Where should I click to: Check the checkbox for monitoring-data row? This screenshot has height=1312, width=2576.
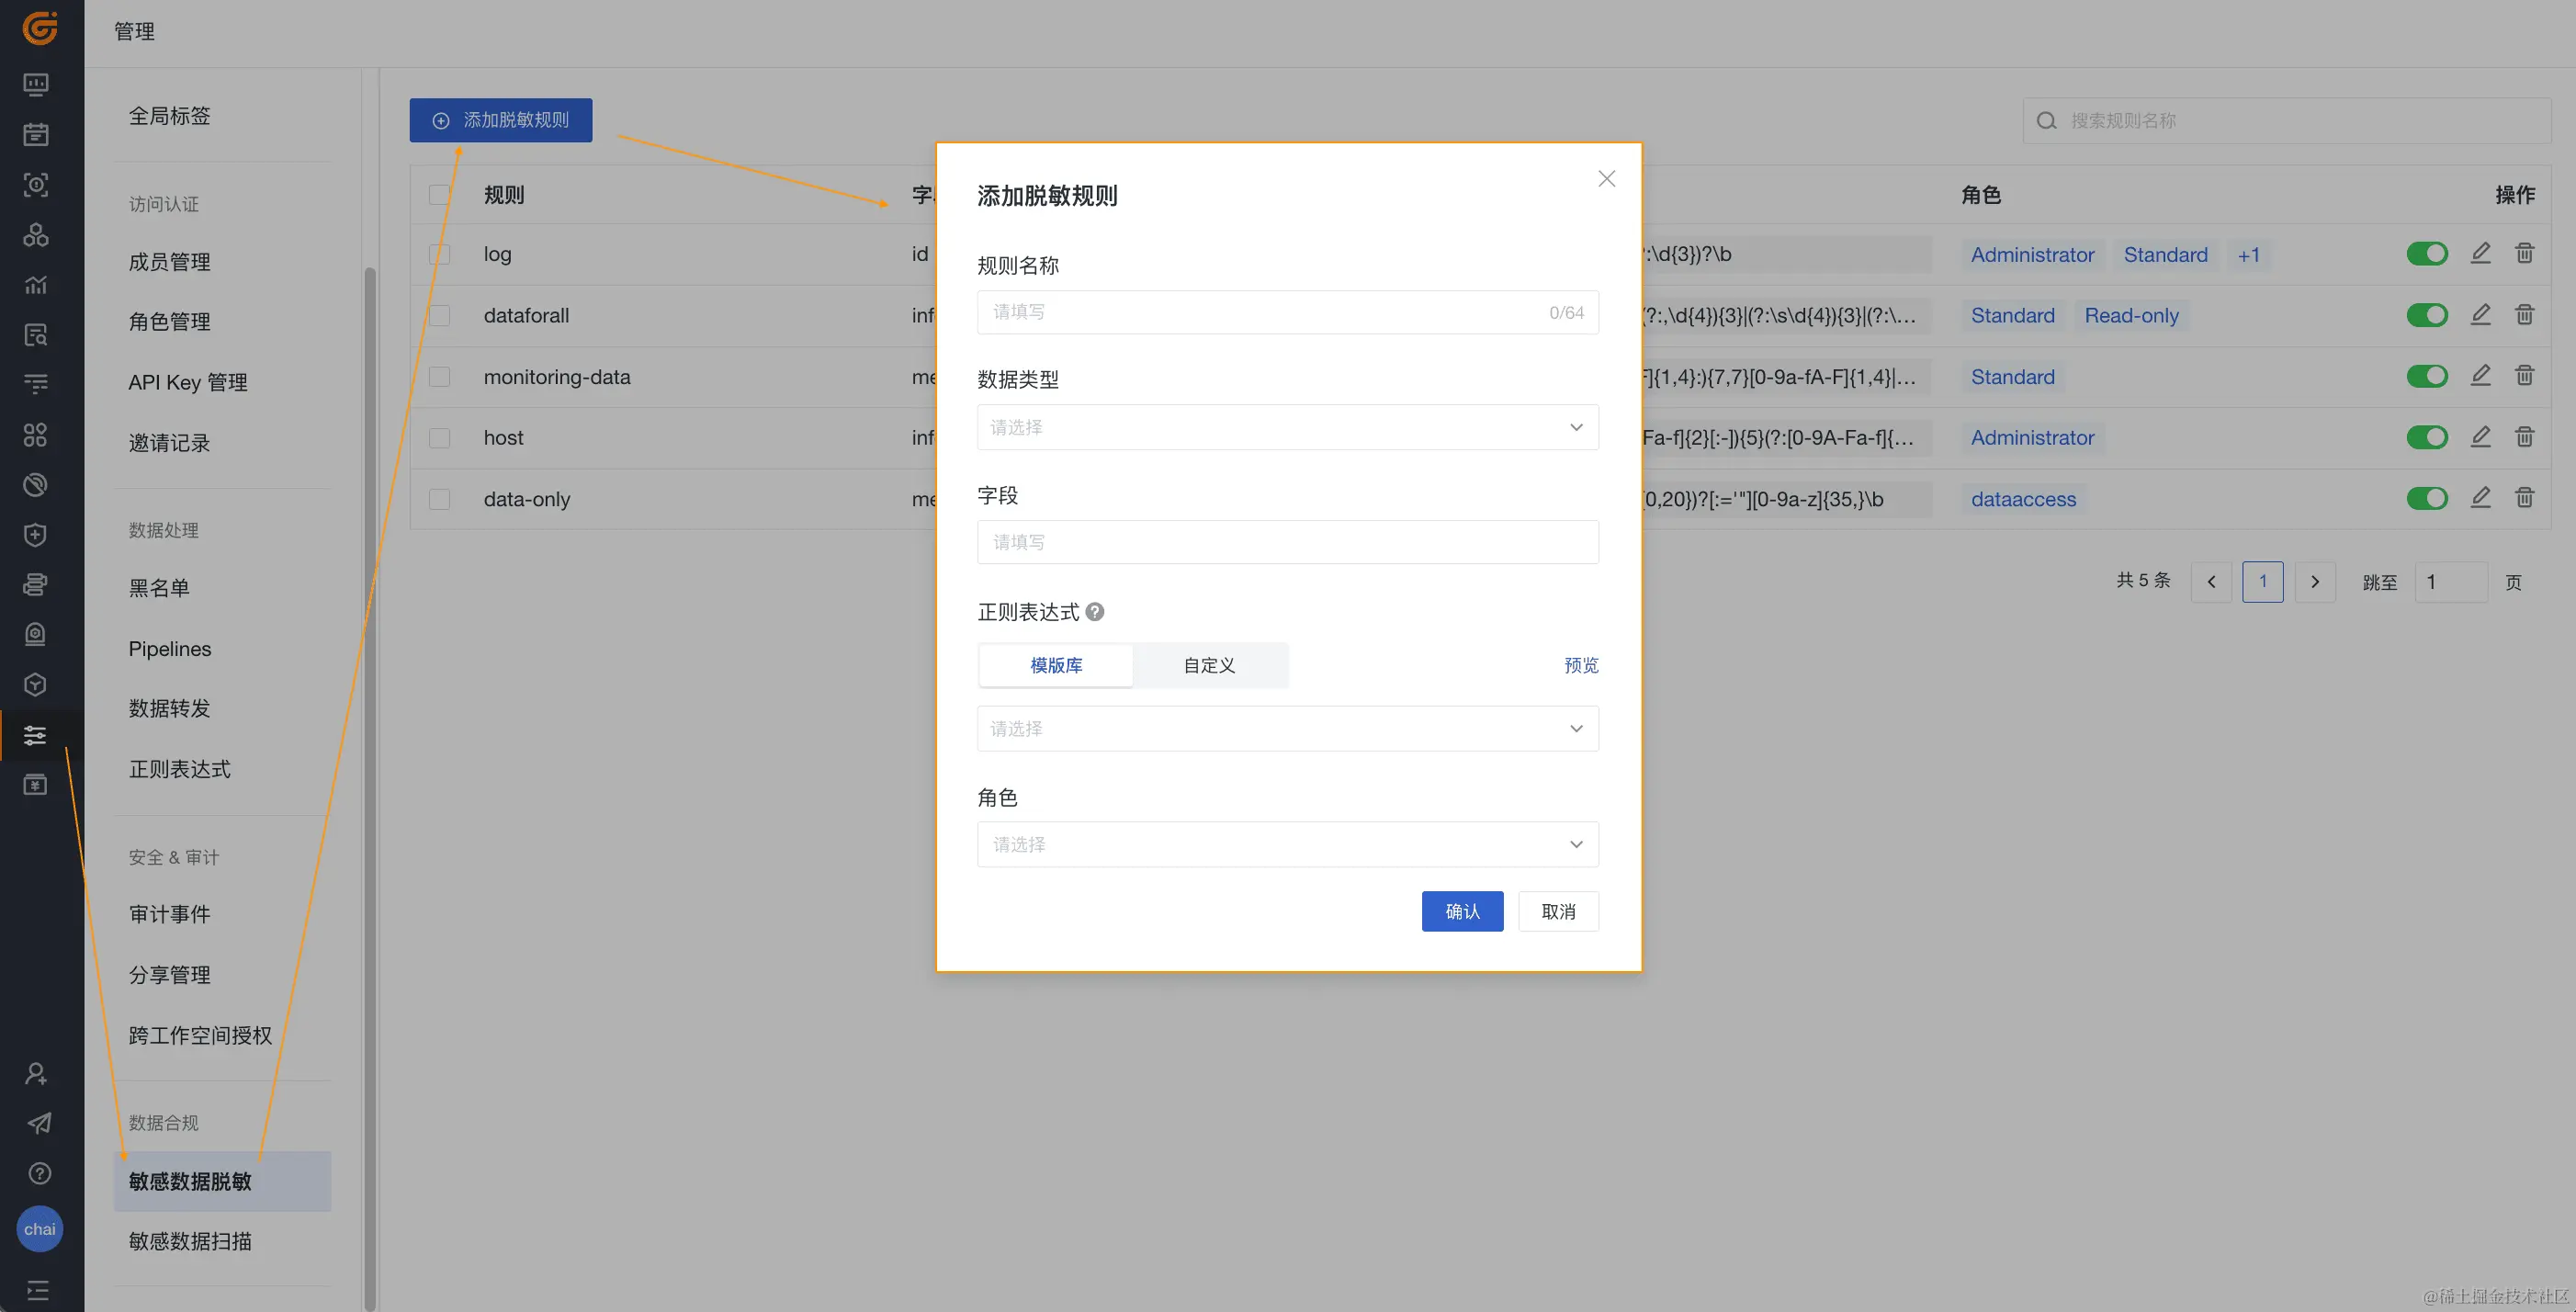[439, 377]
